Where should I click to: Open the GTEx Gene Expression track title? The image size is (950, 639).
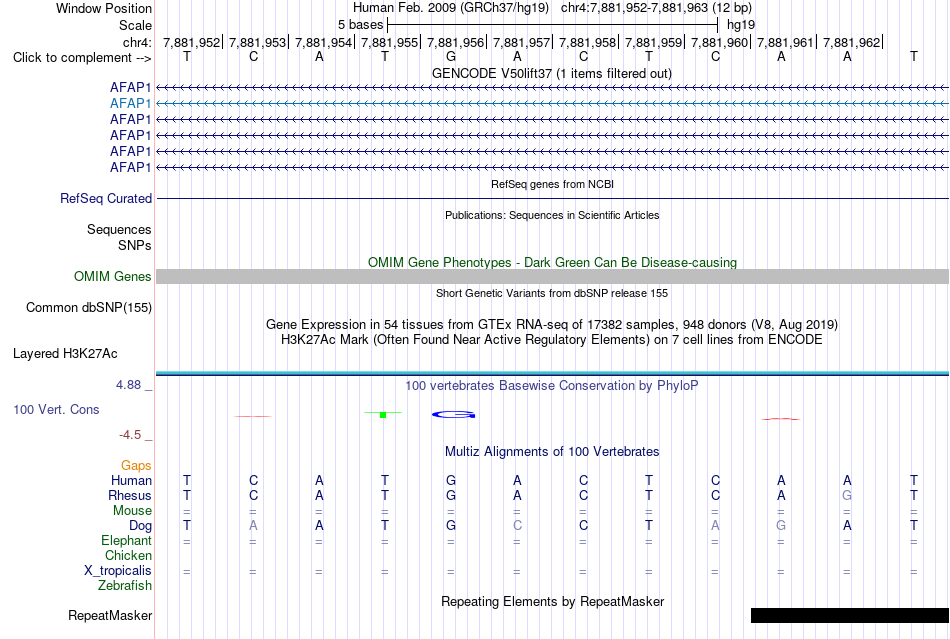point(552,325)
